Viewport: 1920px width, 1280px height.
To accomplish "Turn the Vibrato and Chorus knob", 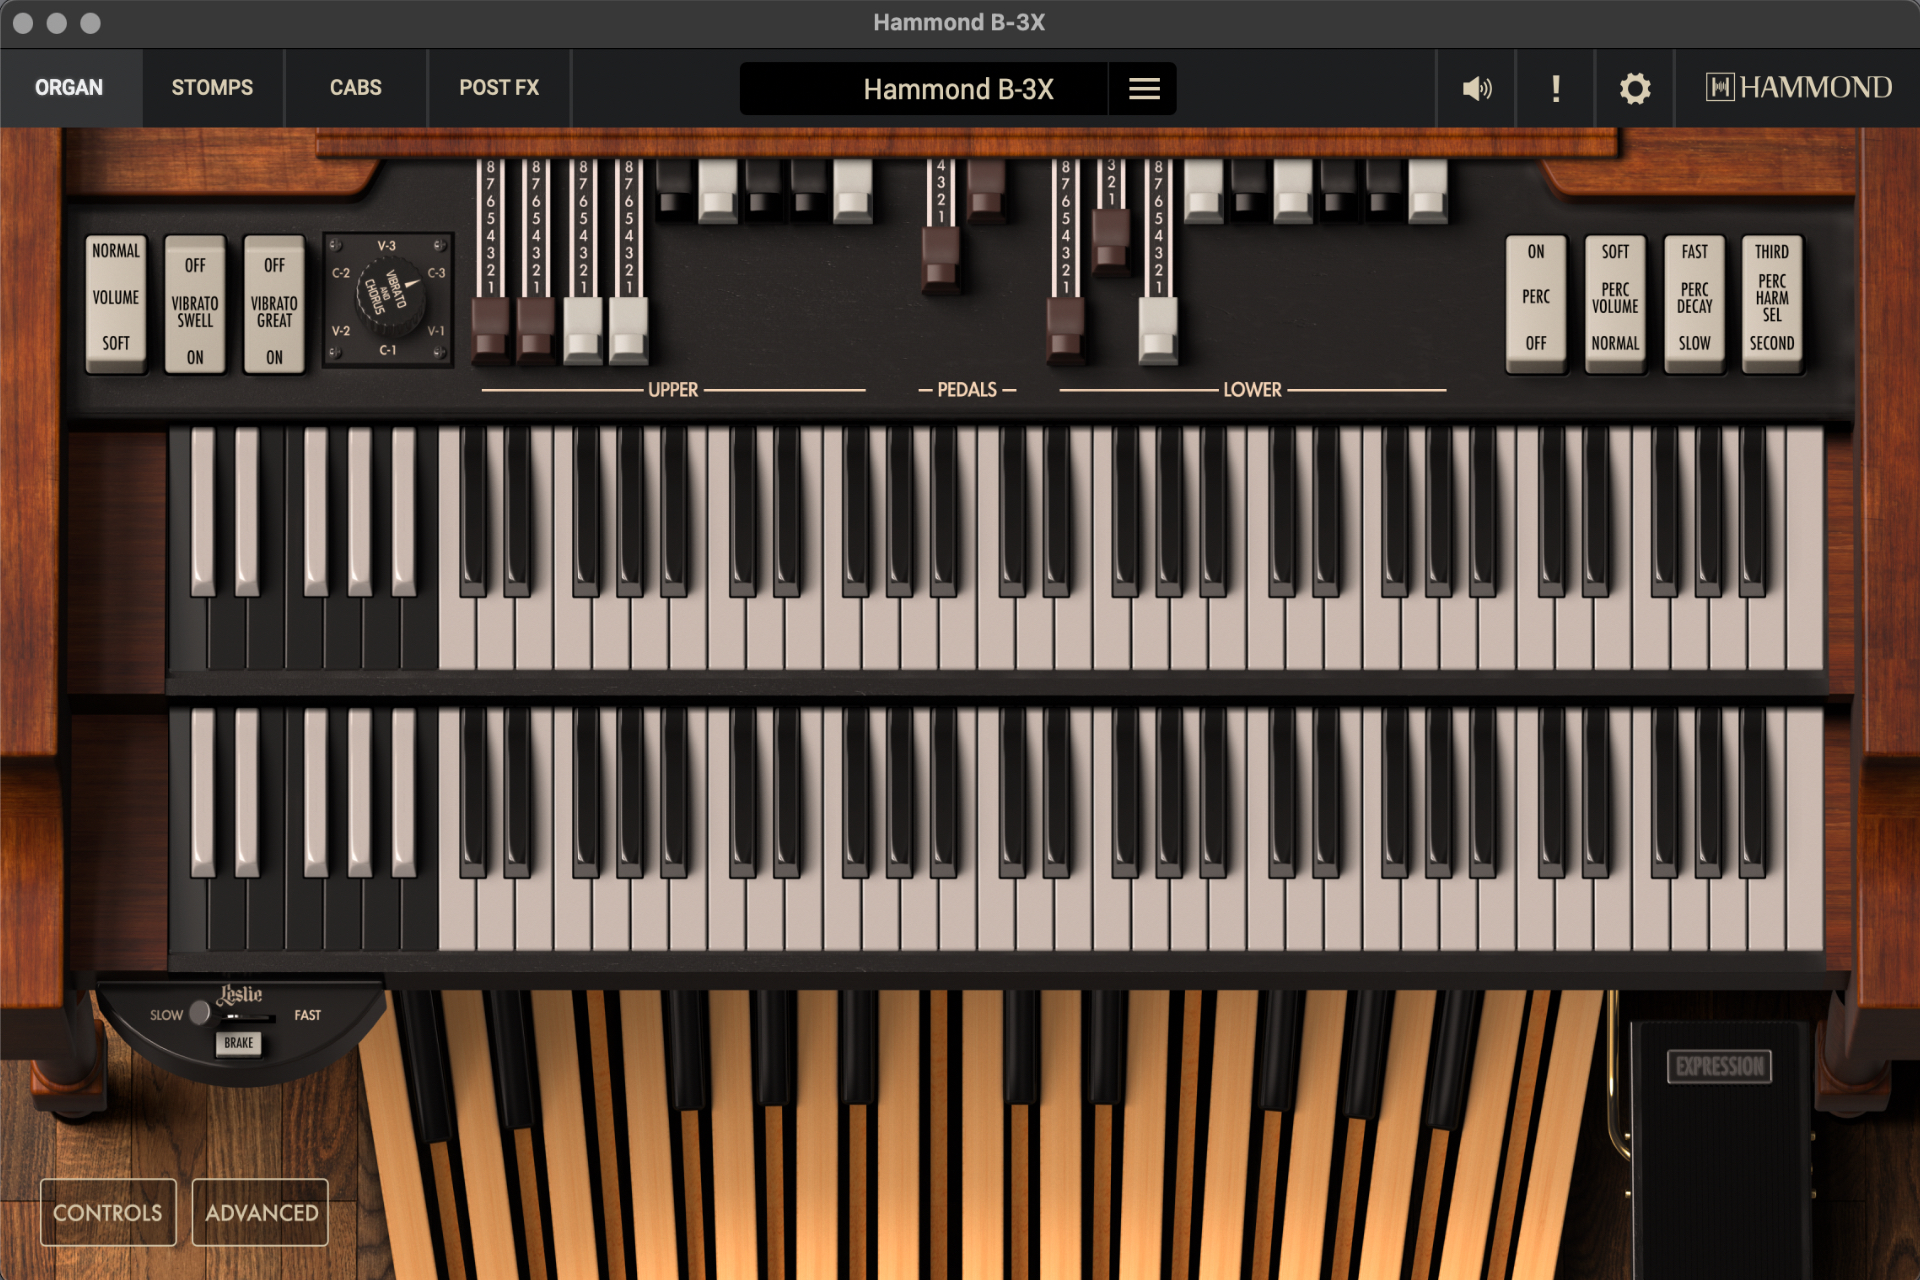I will 389,298.
